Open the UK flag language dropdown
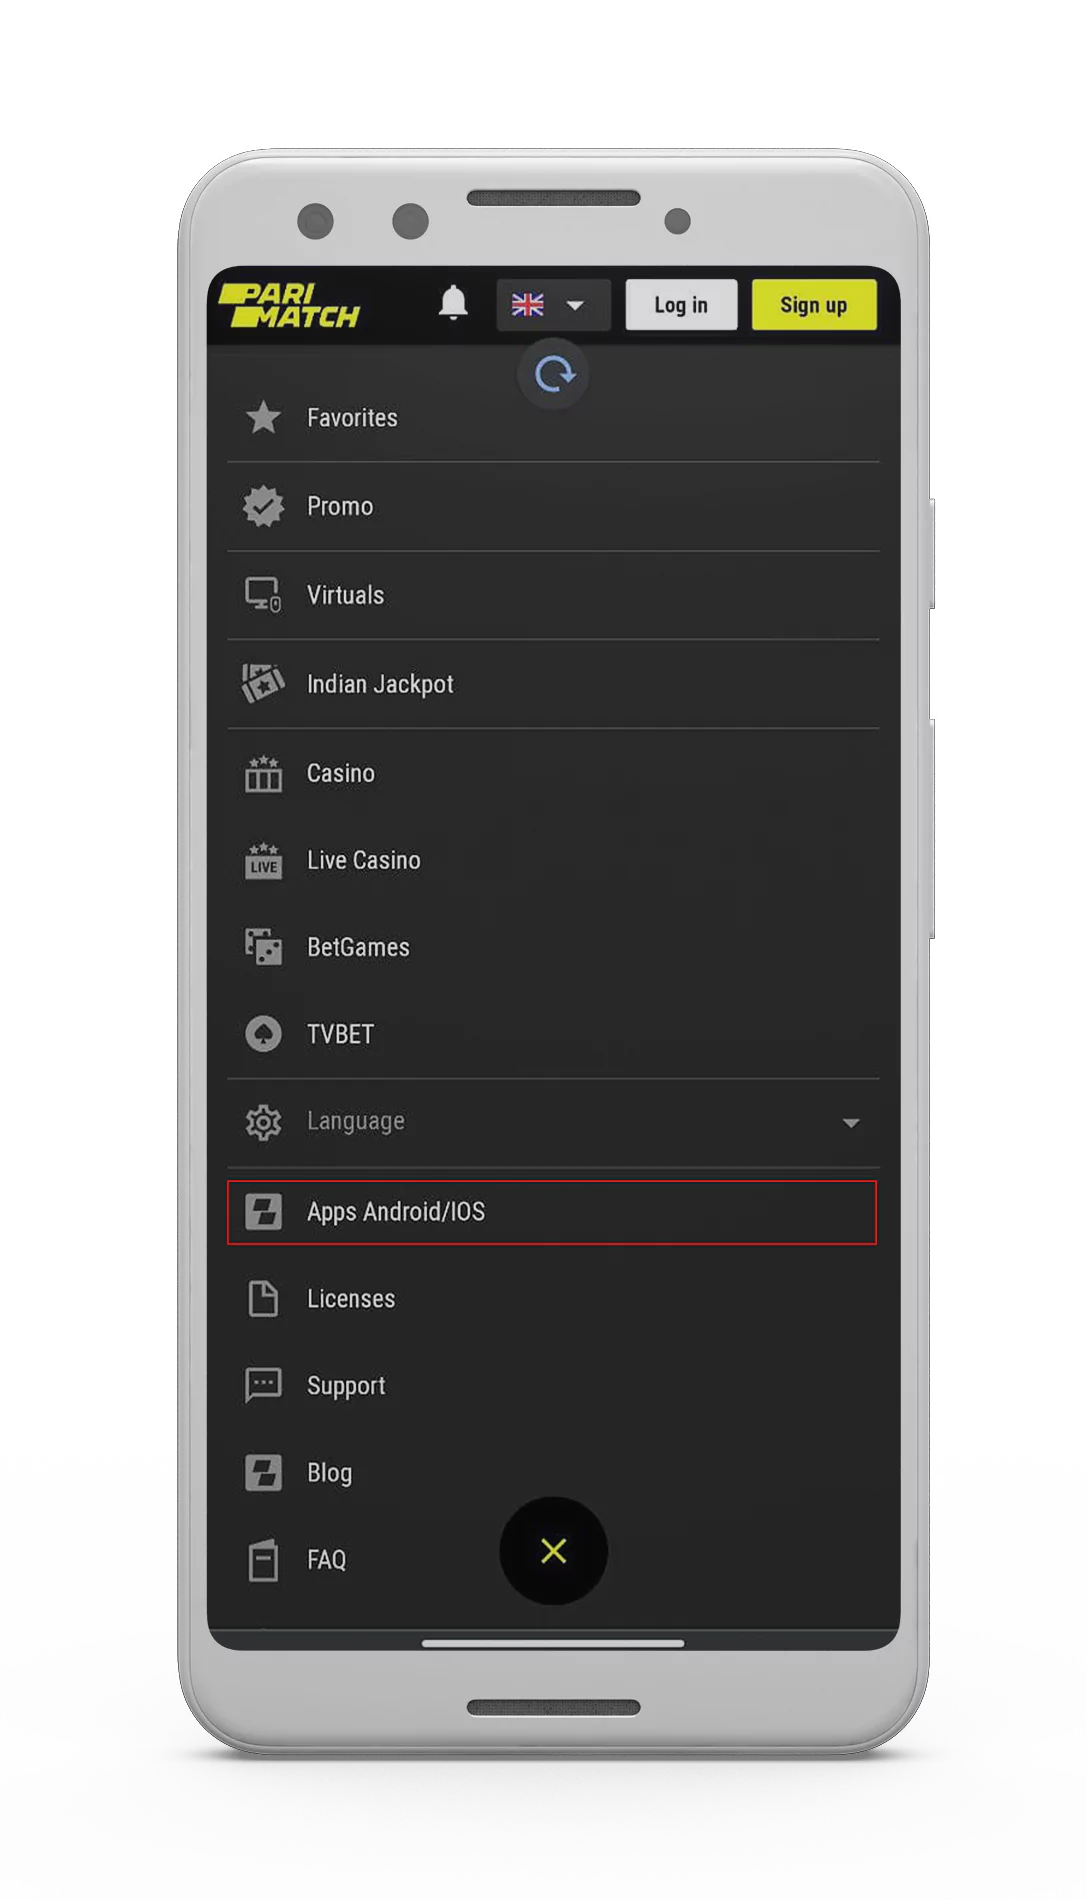This screenshot has height=1900, width=1087. 552,305
